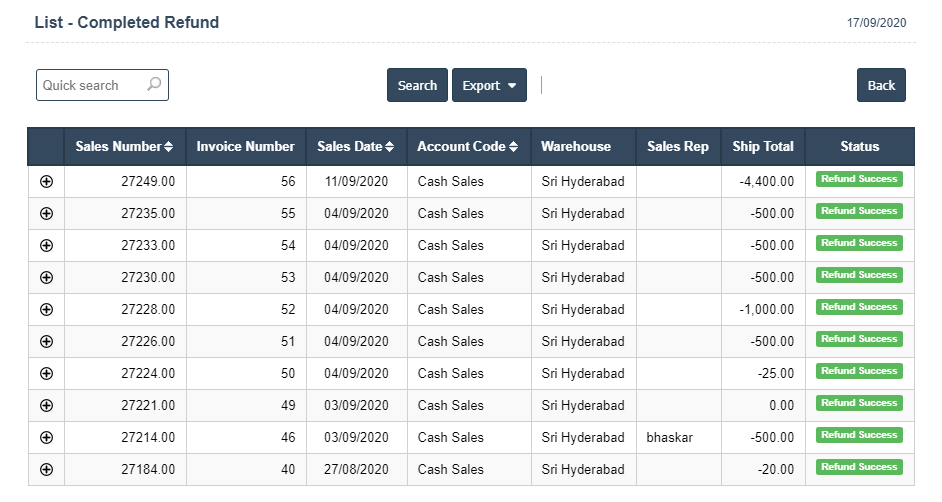Click Refund Success badge for sales 27249.00
This screenshot has width=942, height=502.
[x=859, y=179]
